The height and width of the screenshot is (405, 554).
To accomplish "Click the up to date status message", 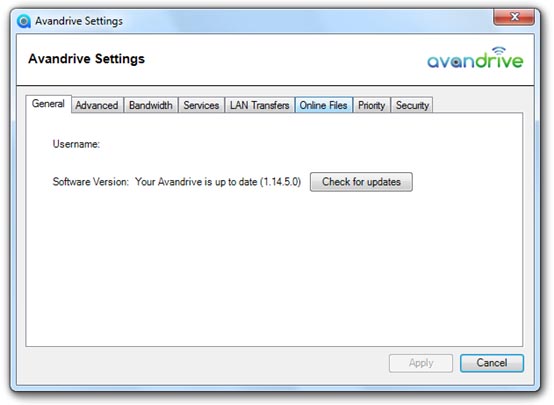I will [218, 182].
